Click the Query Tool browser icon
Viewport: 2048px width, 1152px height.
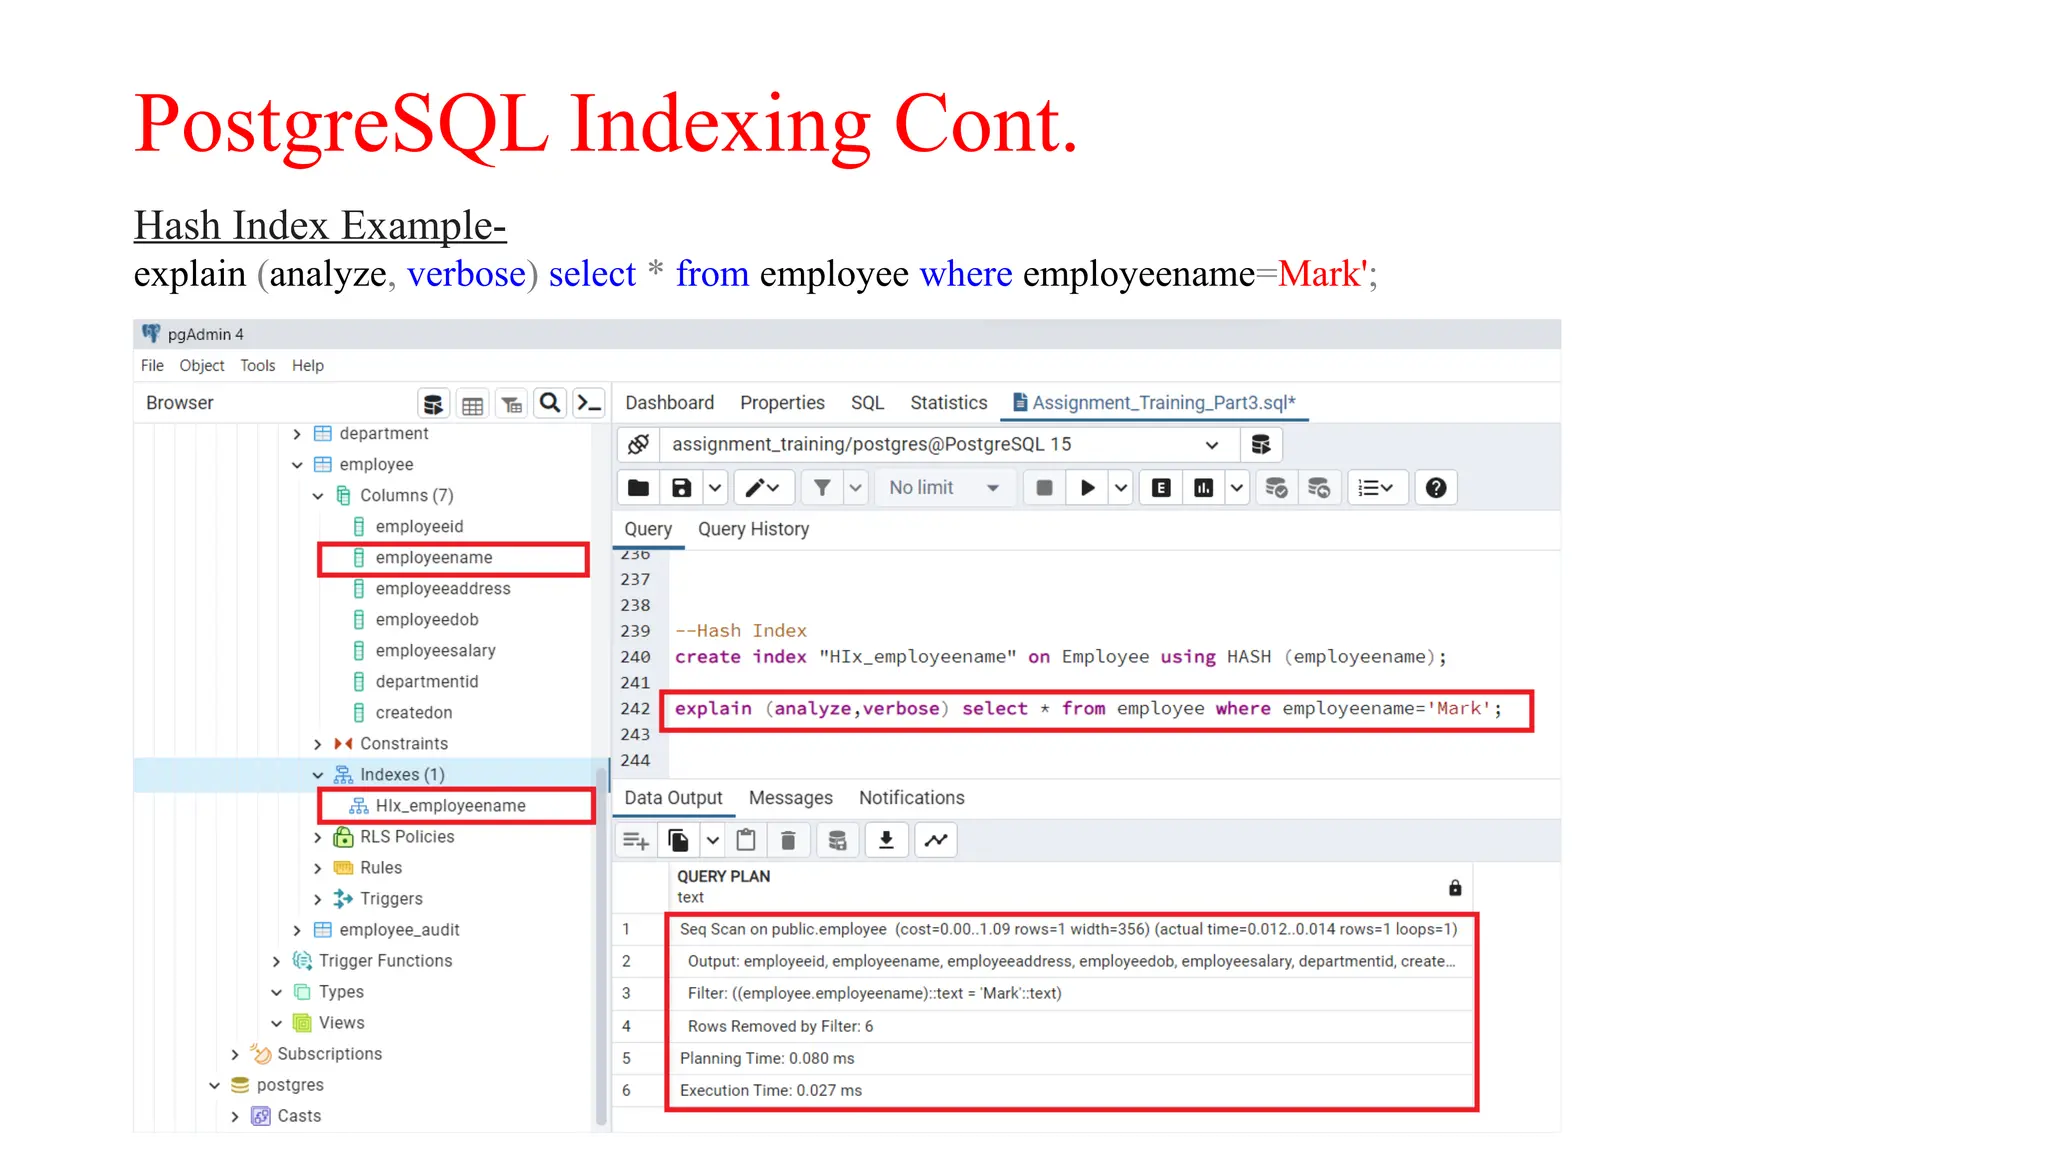click(433, 403)
